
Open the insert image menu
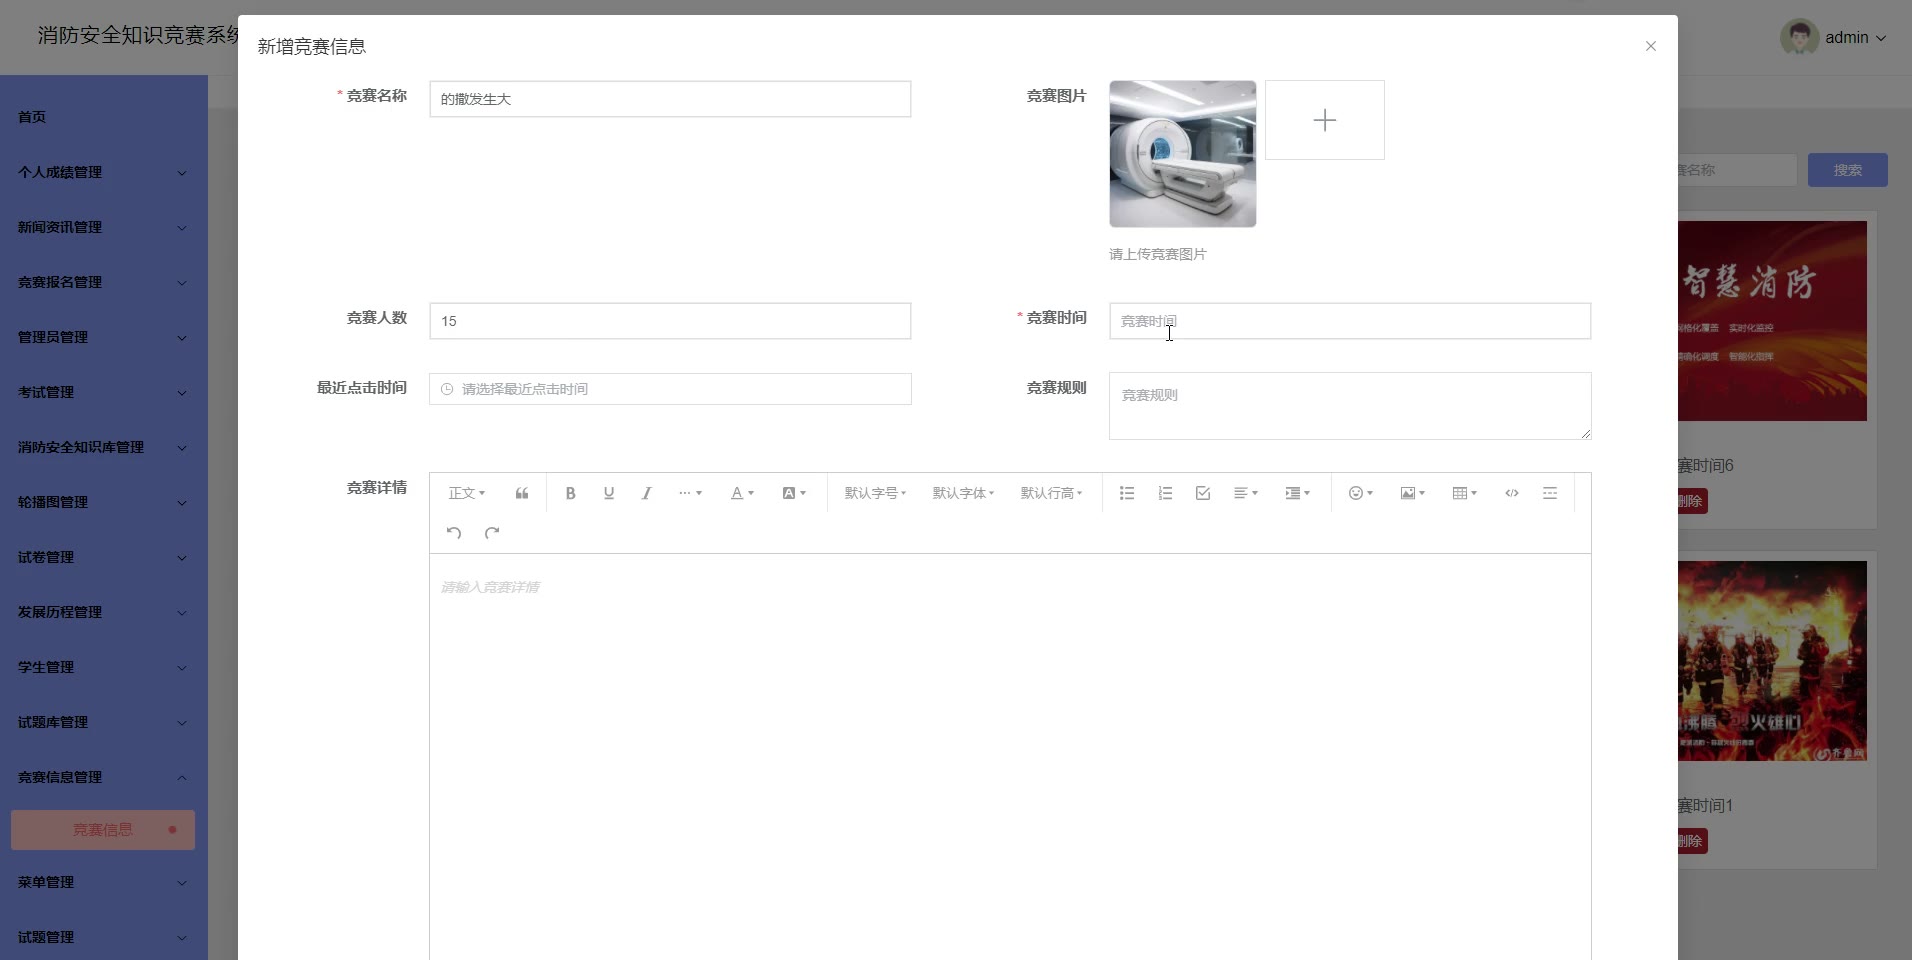tap(1412, 493)
